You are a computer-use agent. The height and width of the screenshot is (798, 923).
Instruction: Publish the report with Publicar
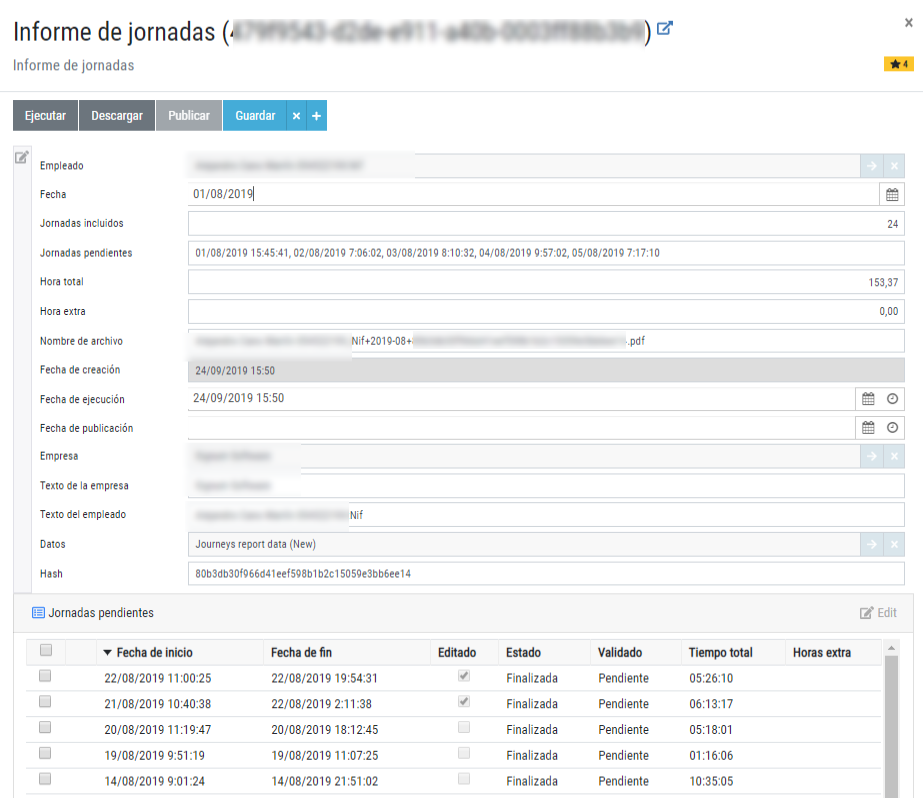(188, 115)
